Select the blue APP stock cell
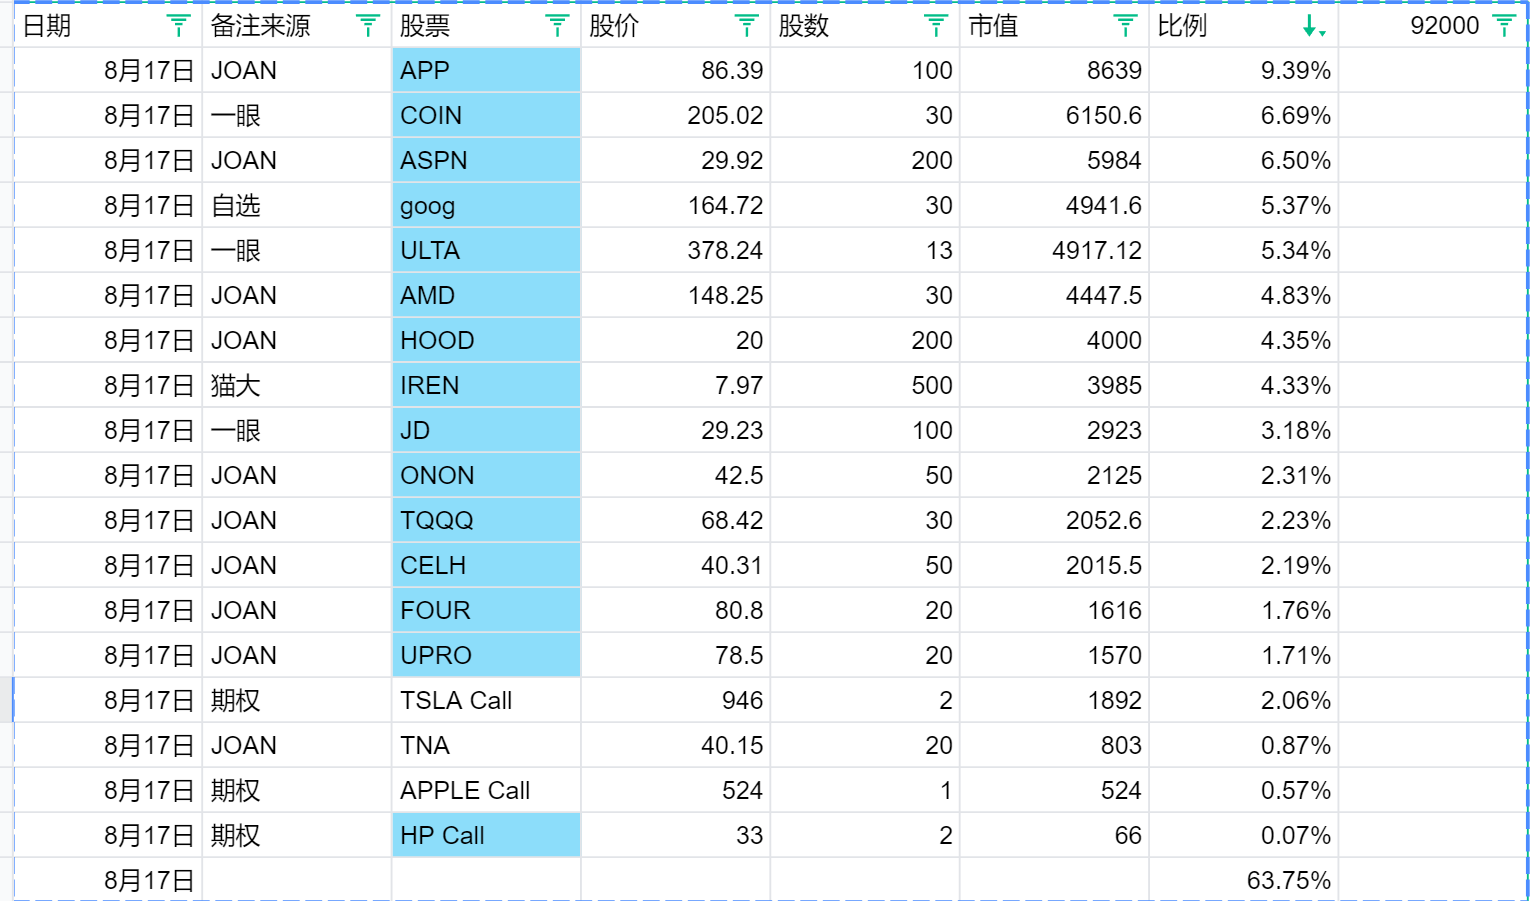Viewport: 1530px width, 901px height. pyautogui.click(x=486, y=71)
